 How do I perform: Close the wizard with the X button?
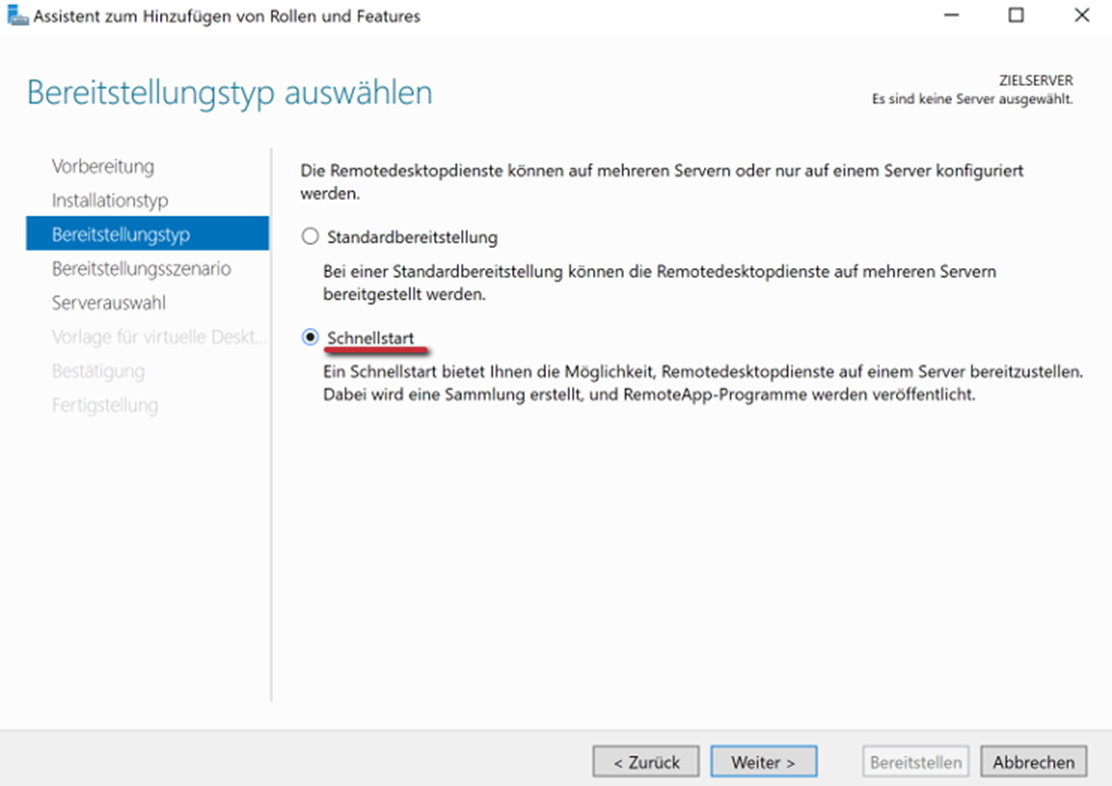[x=1083, y=16]
